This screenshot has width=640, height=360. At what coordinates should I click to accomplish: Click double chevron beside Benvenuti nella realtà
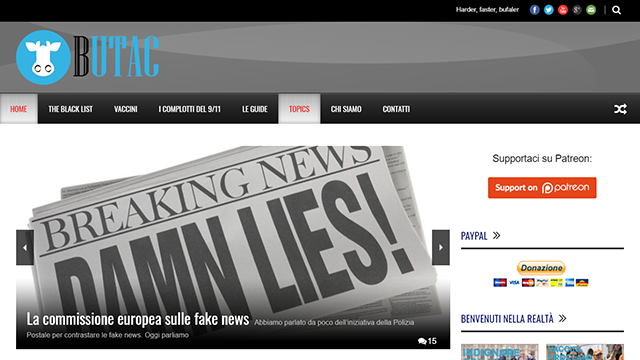click(x=562, y=318)
